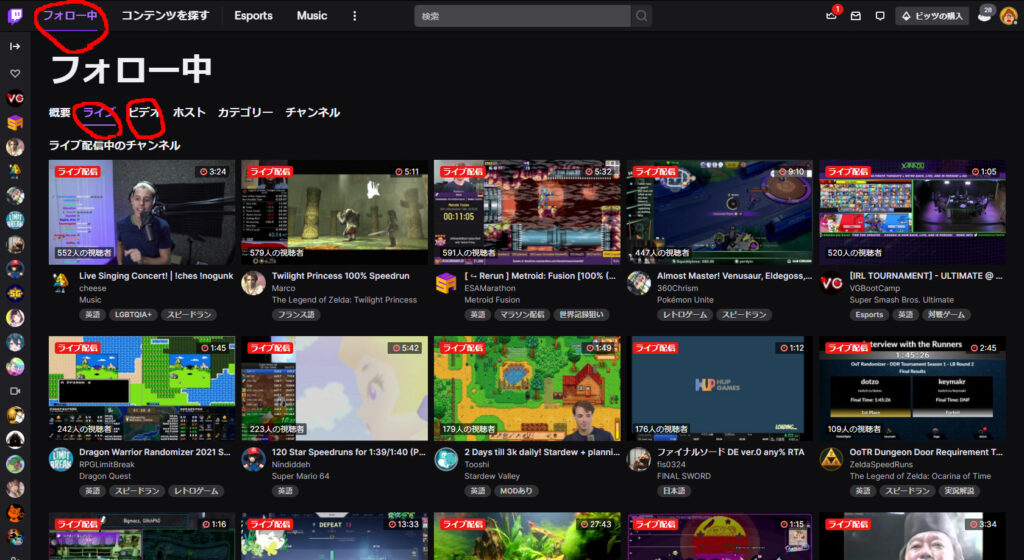Open the HUP GAMES thumbnail of fis0324's stream
The width and height of the screenshot is (1024, 560).
pyautogui.click(x=720, y=388)
